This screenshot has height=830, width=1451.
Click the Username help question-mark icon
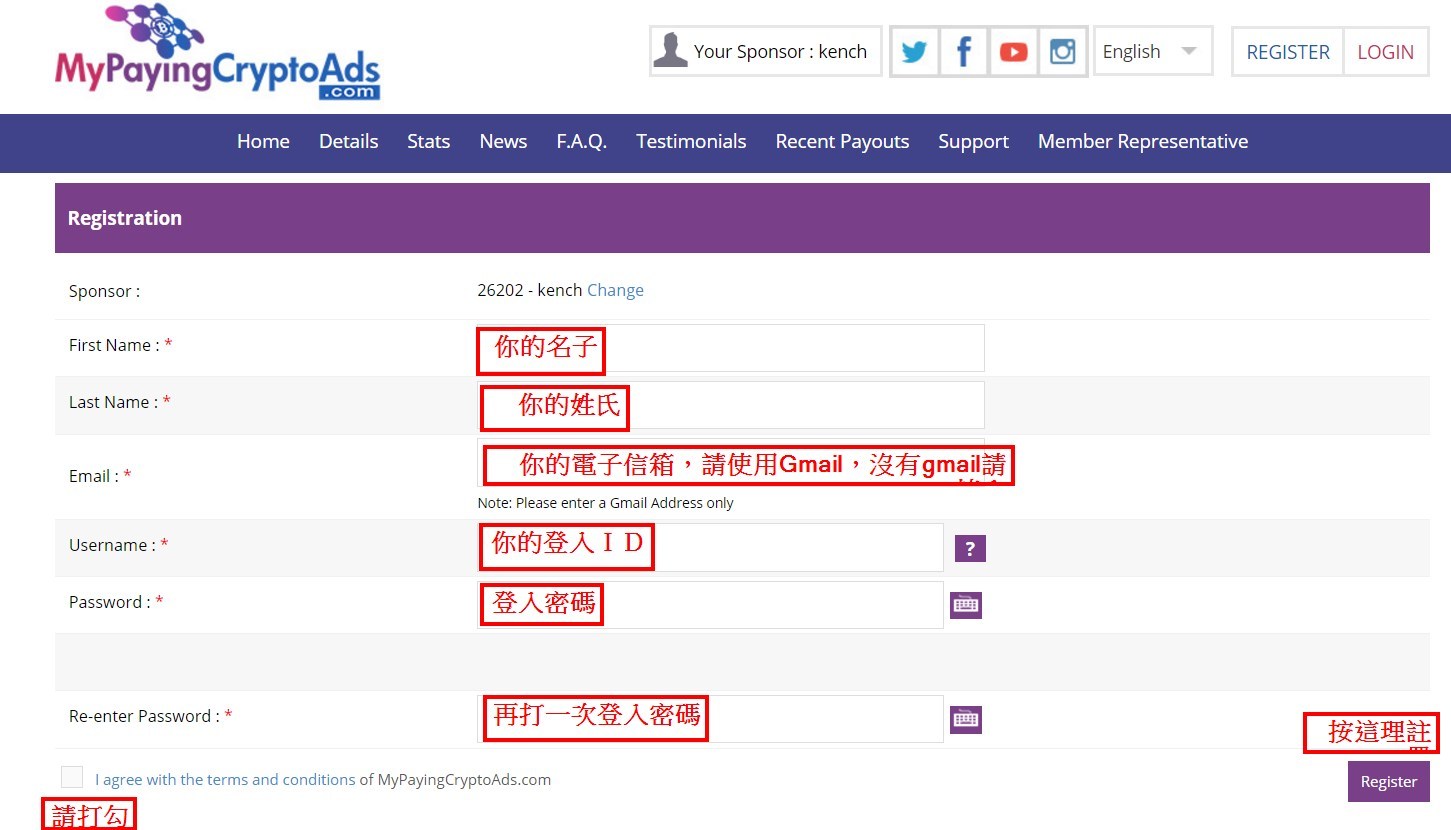pyautogui.click(x=970, y=549)
